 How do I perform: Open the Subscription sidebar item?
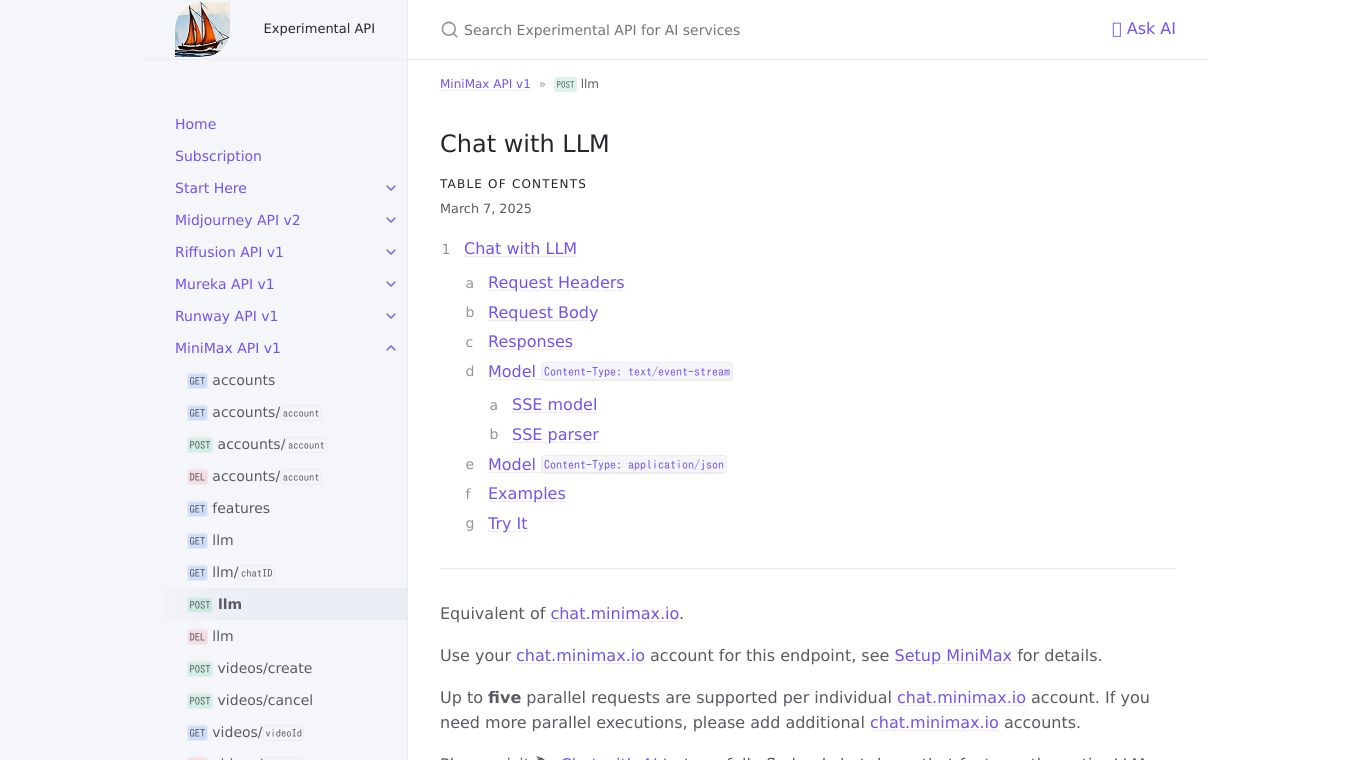coord(218,156)
